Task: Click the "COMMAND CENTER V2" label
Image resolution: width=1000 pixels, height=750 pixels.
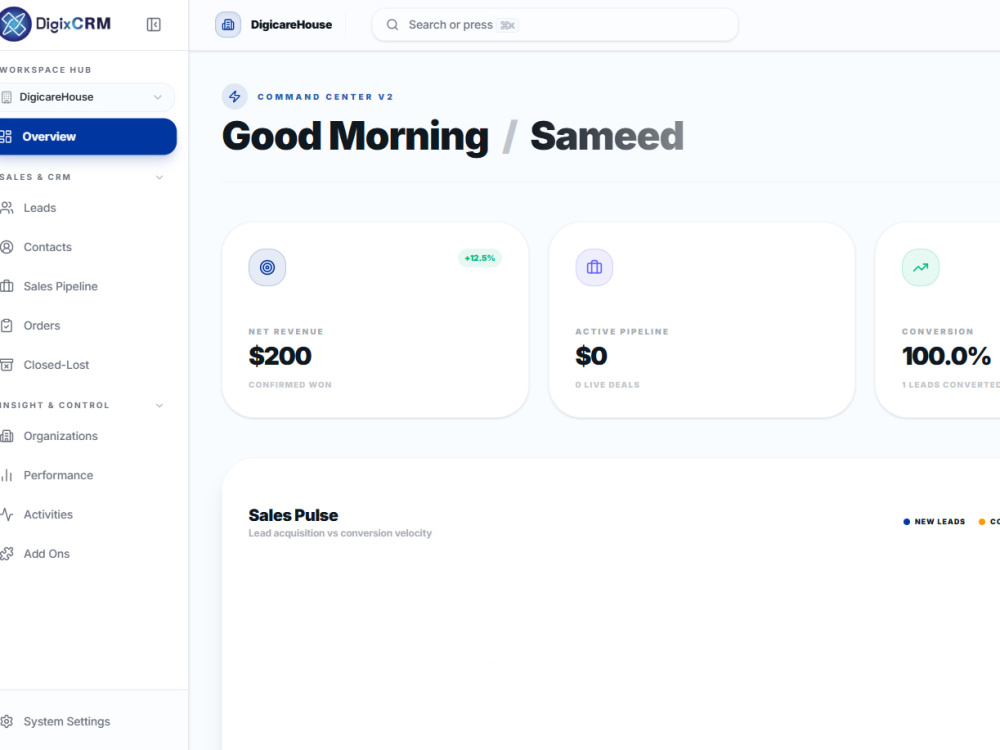Action: [x=325, y=97]
